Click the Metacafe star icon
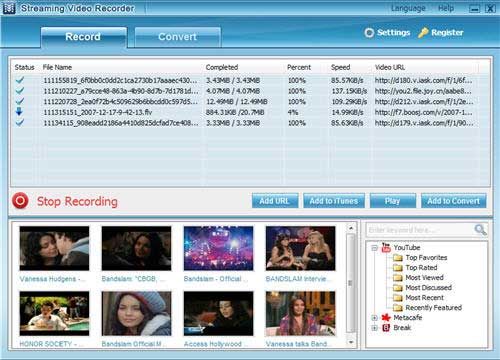500x360 pixels. click(x=386, y=317)
